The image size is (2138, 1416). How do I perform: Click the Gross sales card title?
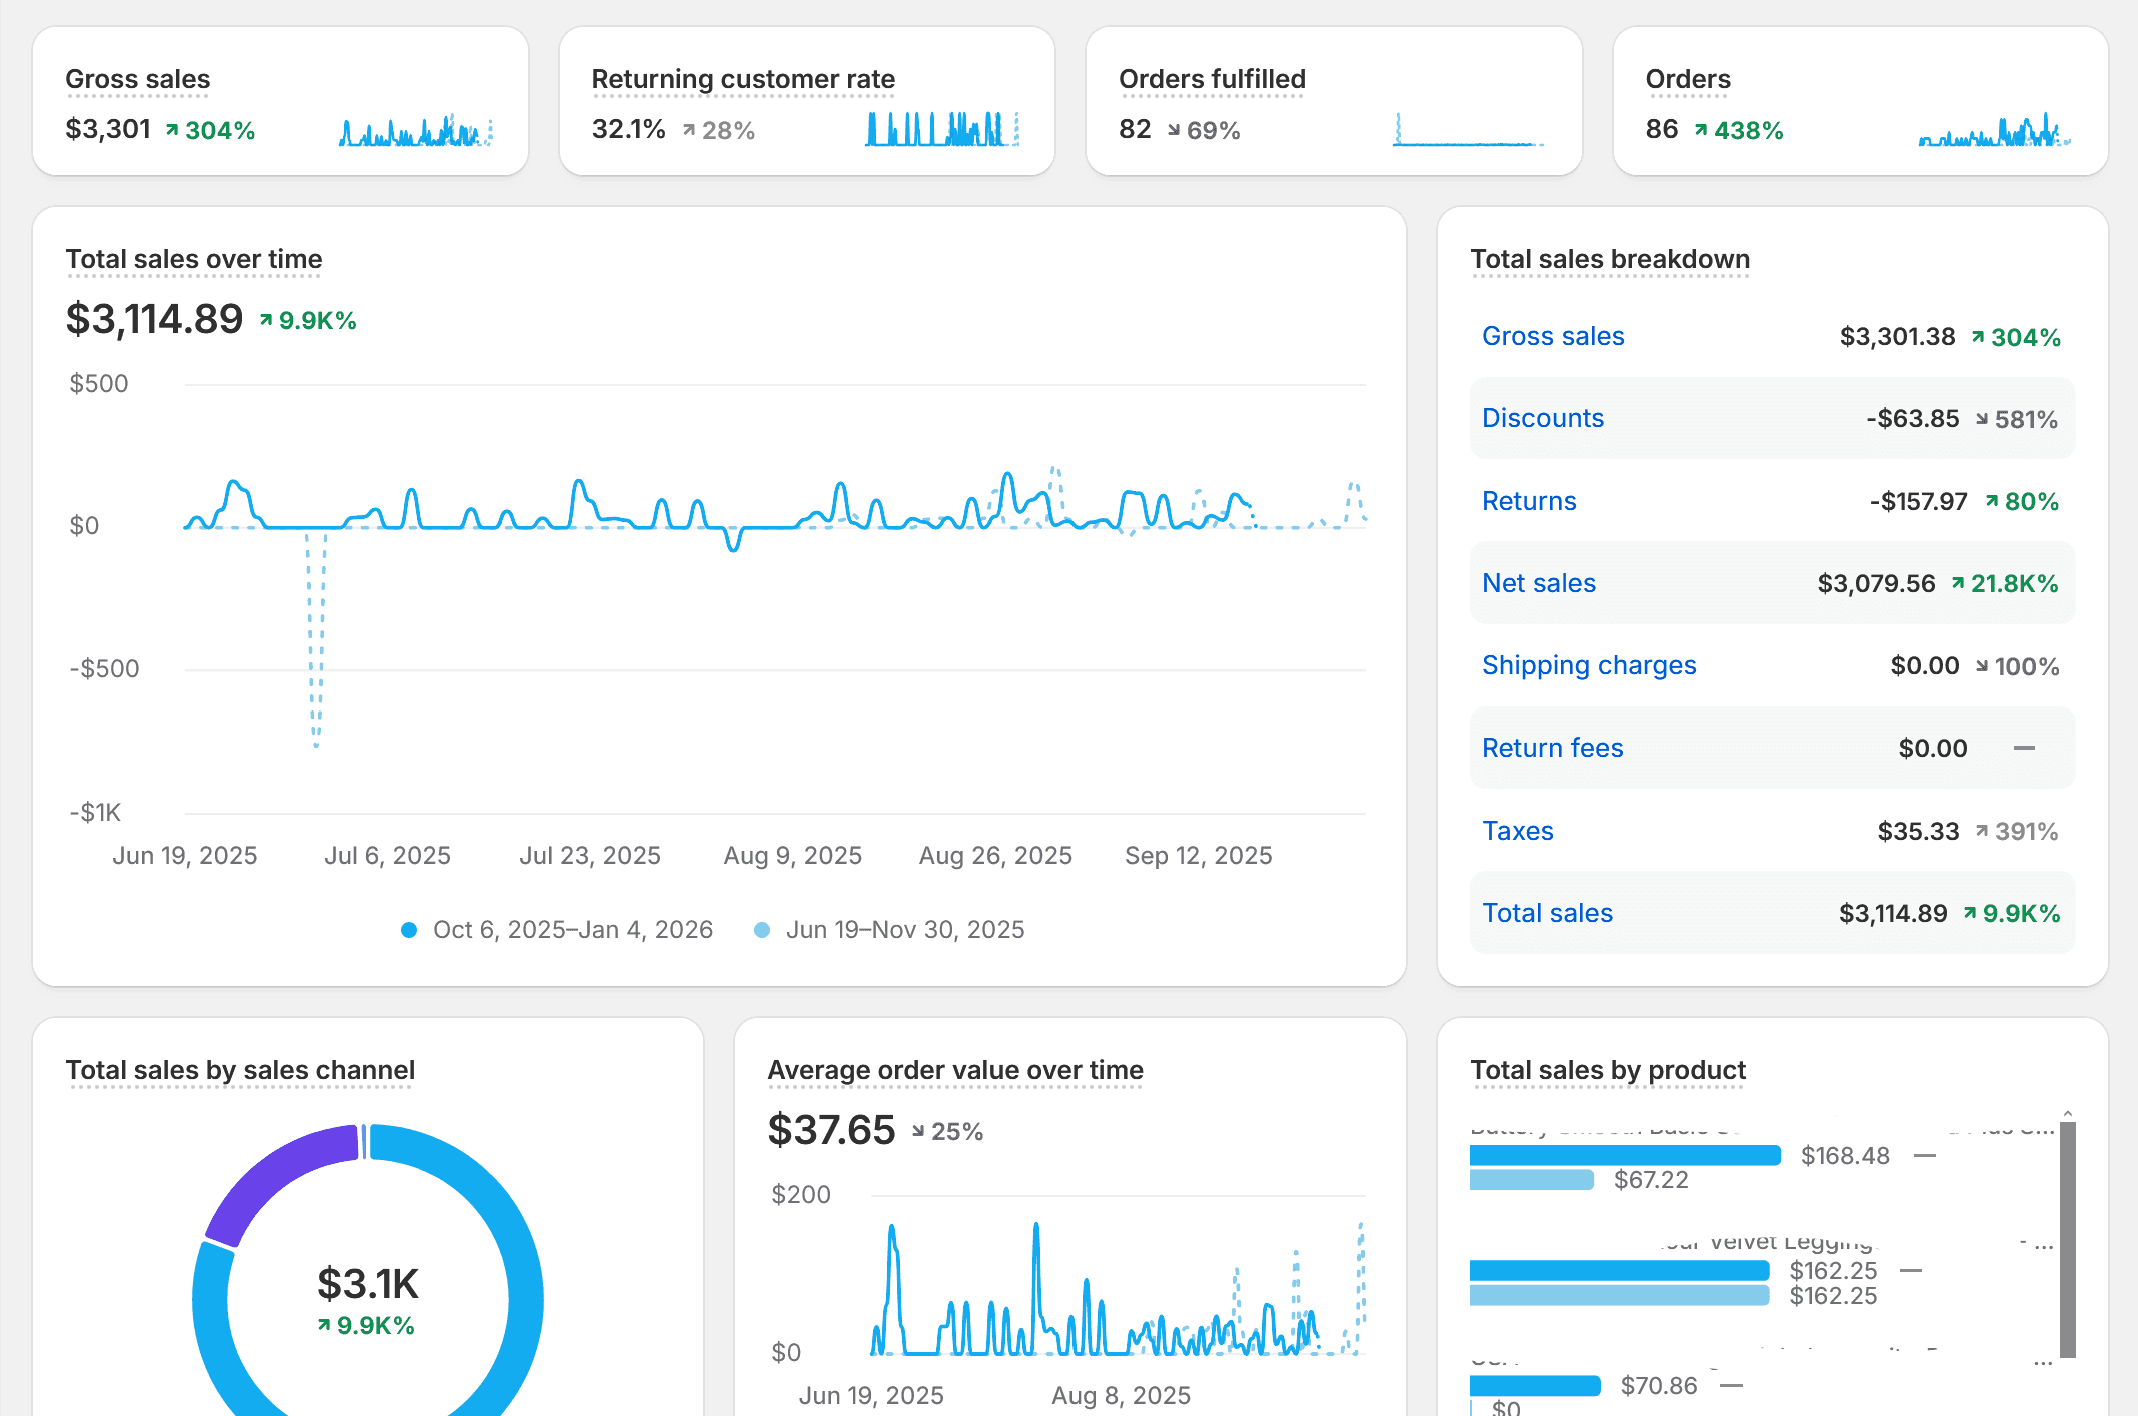137,79
